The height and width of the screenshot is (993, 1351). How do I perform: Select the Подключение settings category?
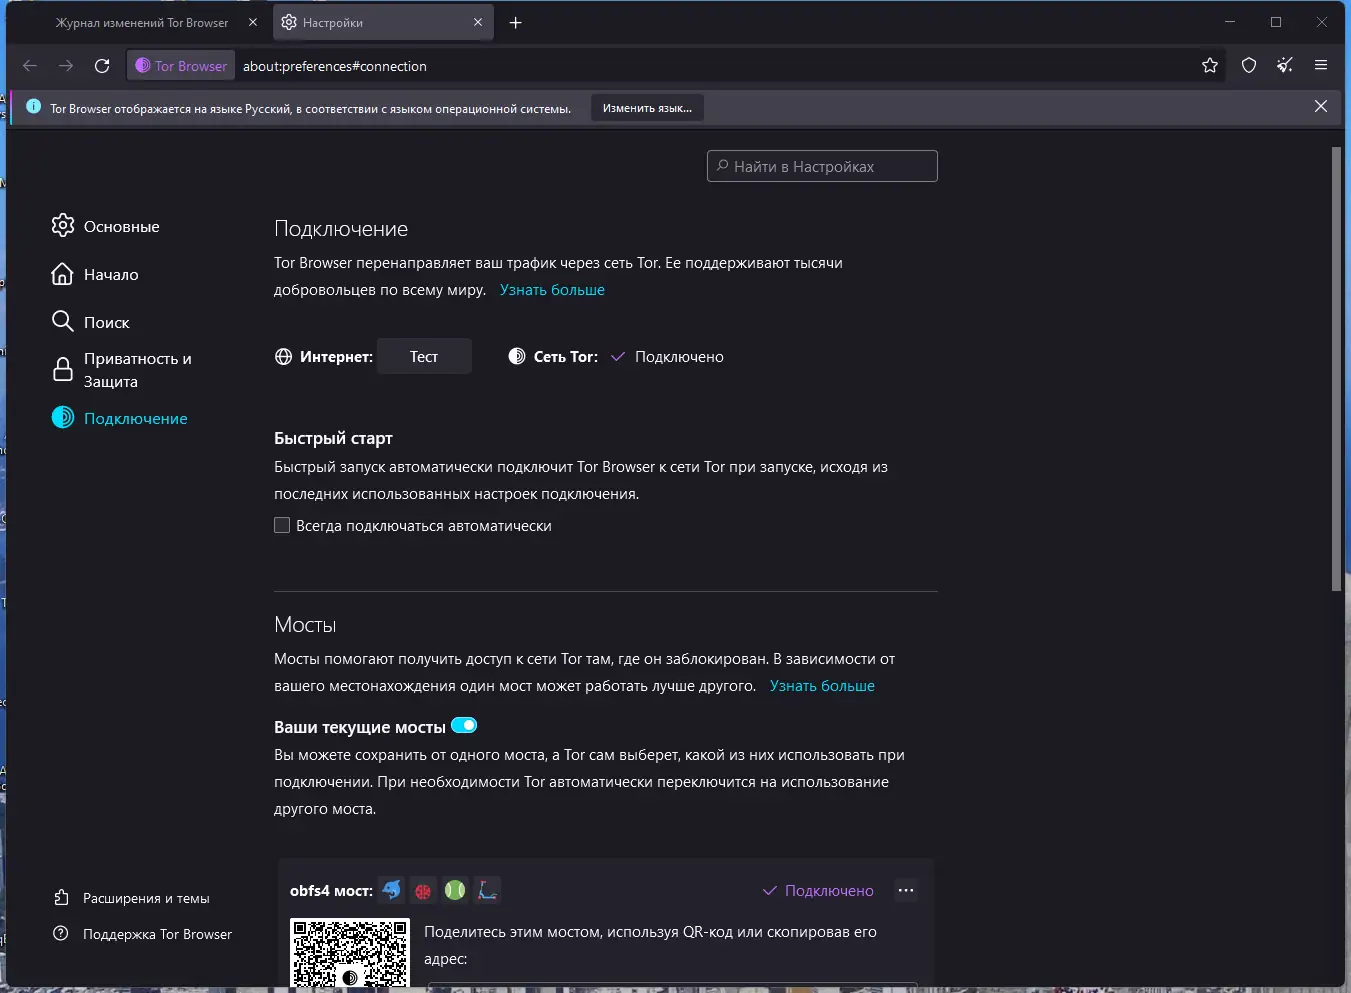[120, 418]
